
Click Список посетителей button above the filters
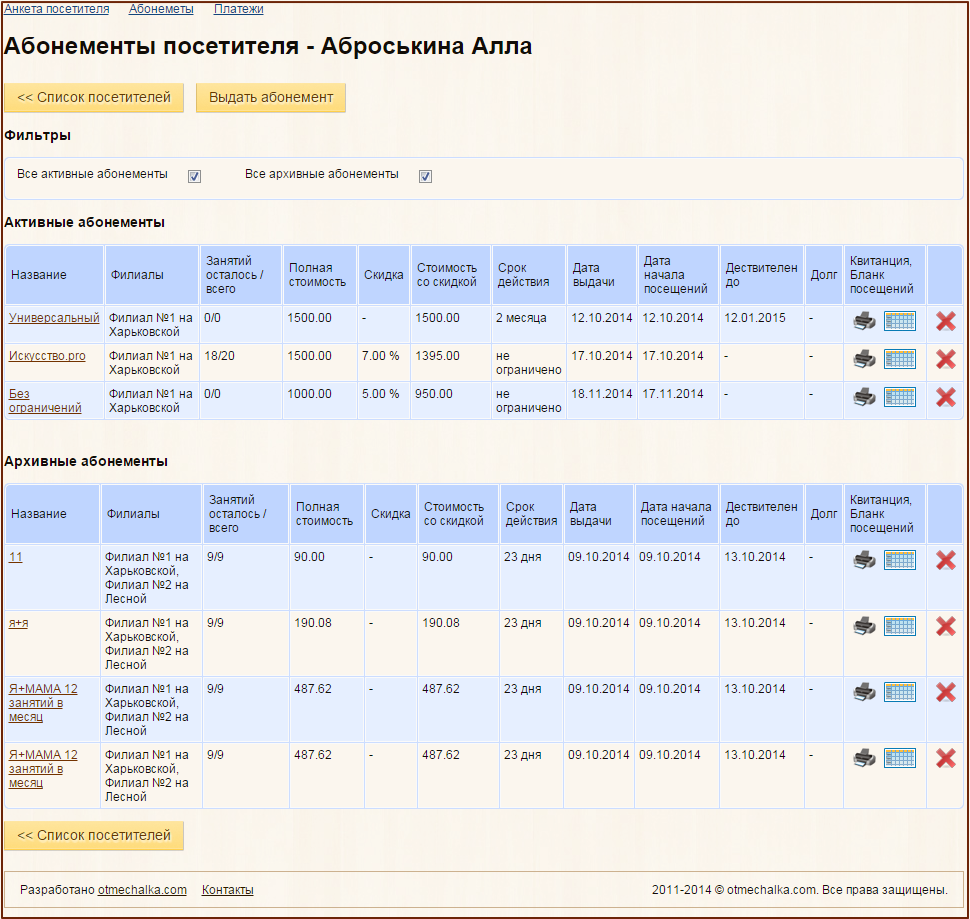pyautogui.click(x=94, y=98)
